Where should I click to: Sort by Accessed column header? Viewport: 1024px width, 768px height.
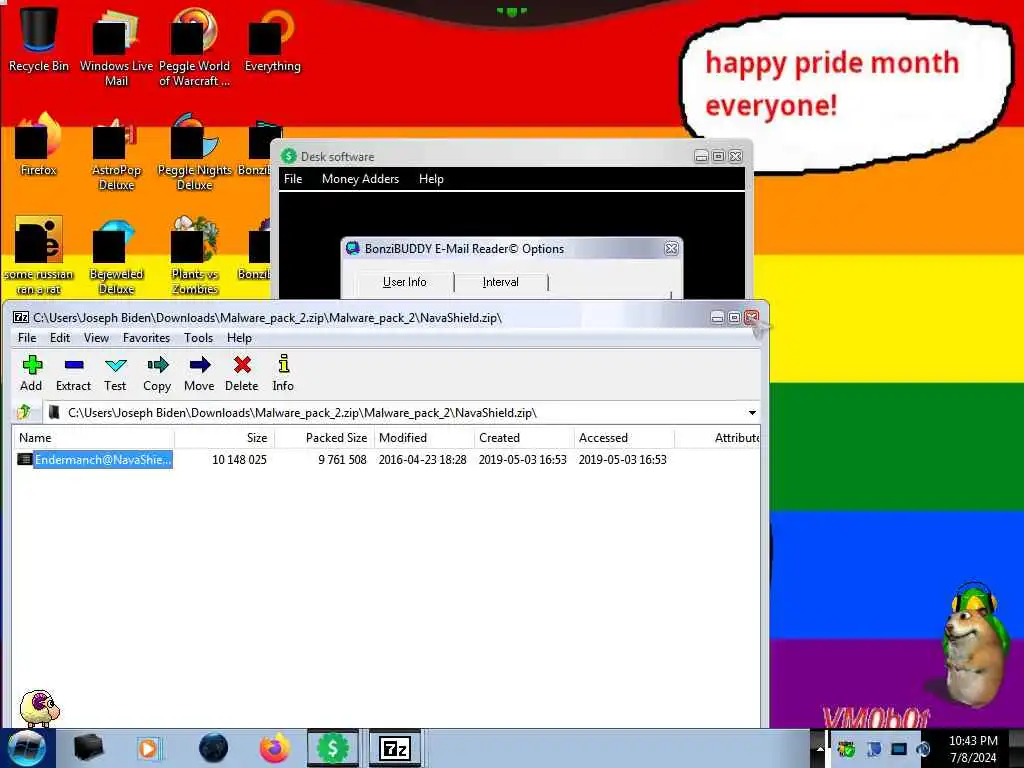tap(624, 438)
